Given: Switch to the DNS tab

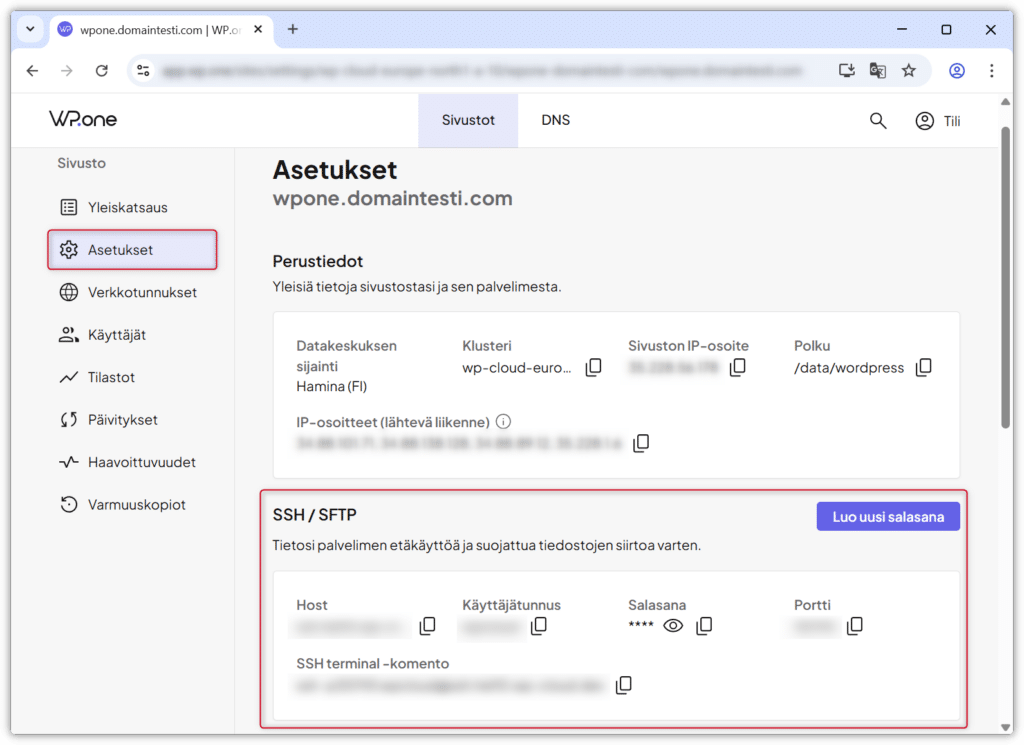Looking at the screenshot, I should tap(555, 121).
